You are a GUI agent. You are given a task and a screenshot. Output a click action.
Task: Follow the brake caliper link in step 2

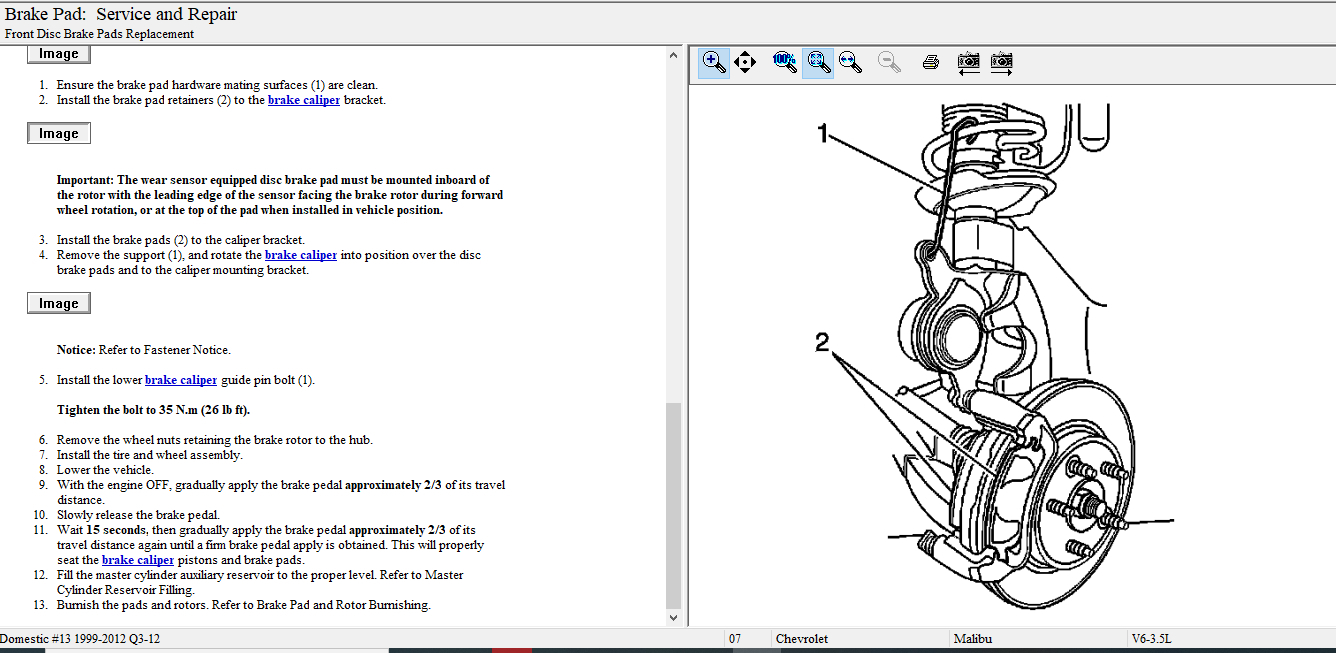pos(304,100)
